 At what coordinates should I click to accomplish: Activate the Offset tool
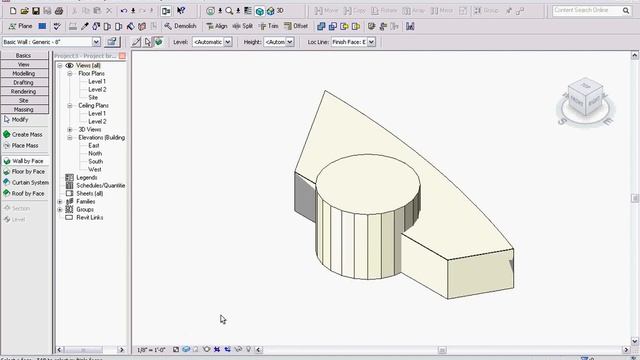pyautogui.click(x=296, y=26)
